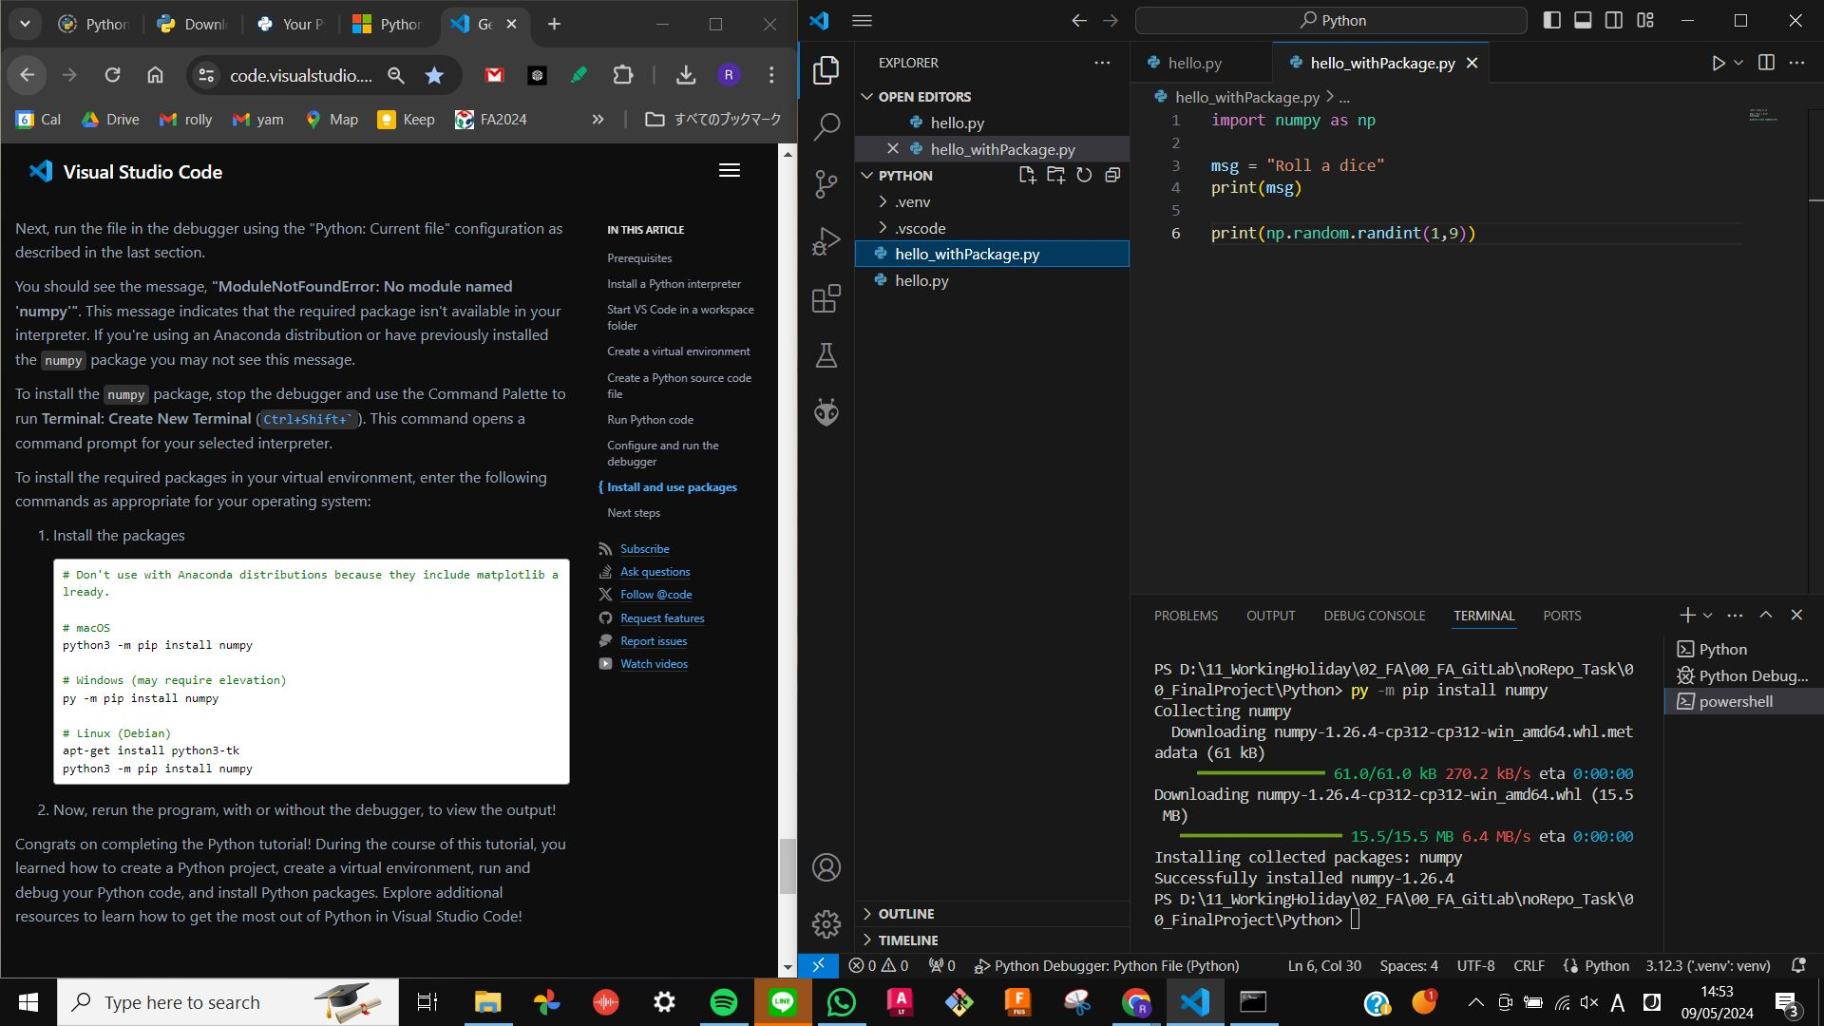Expand the .vscode folder

(920, 228)
